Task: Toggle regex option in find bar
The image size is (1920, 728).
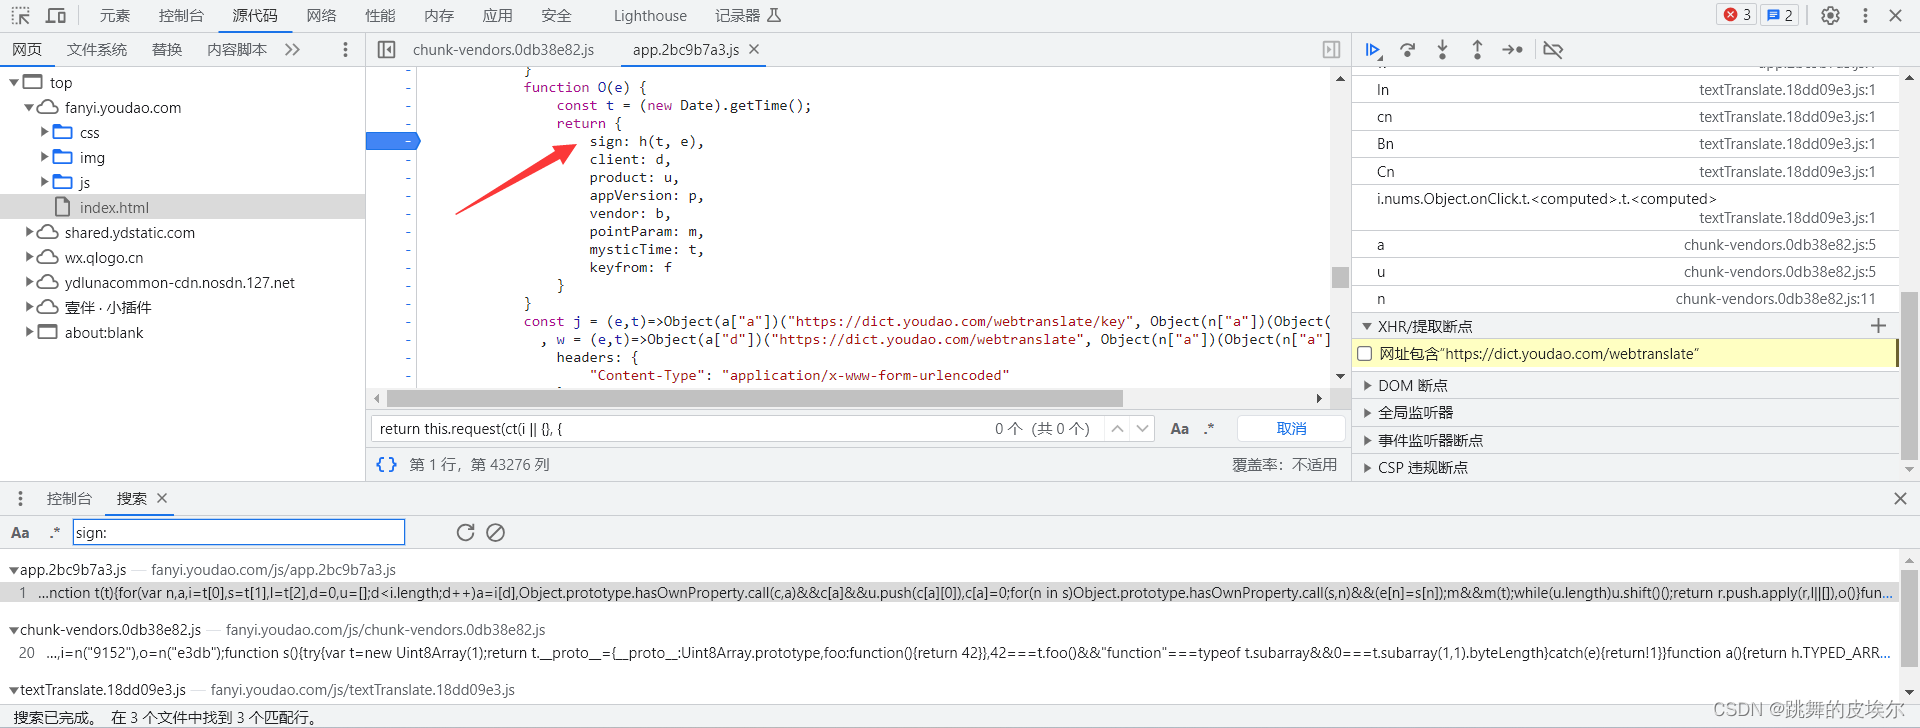Action: 1209,429
